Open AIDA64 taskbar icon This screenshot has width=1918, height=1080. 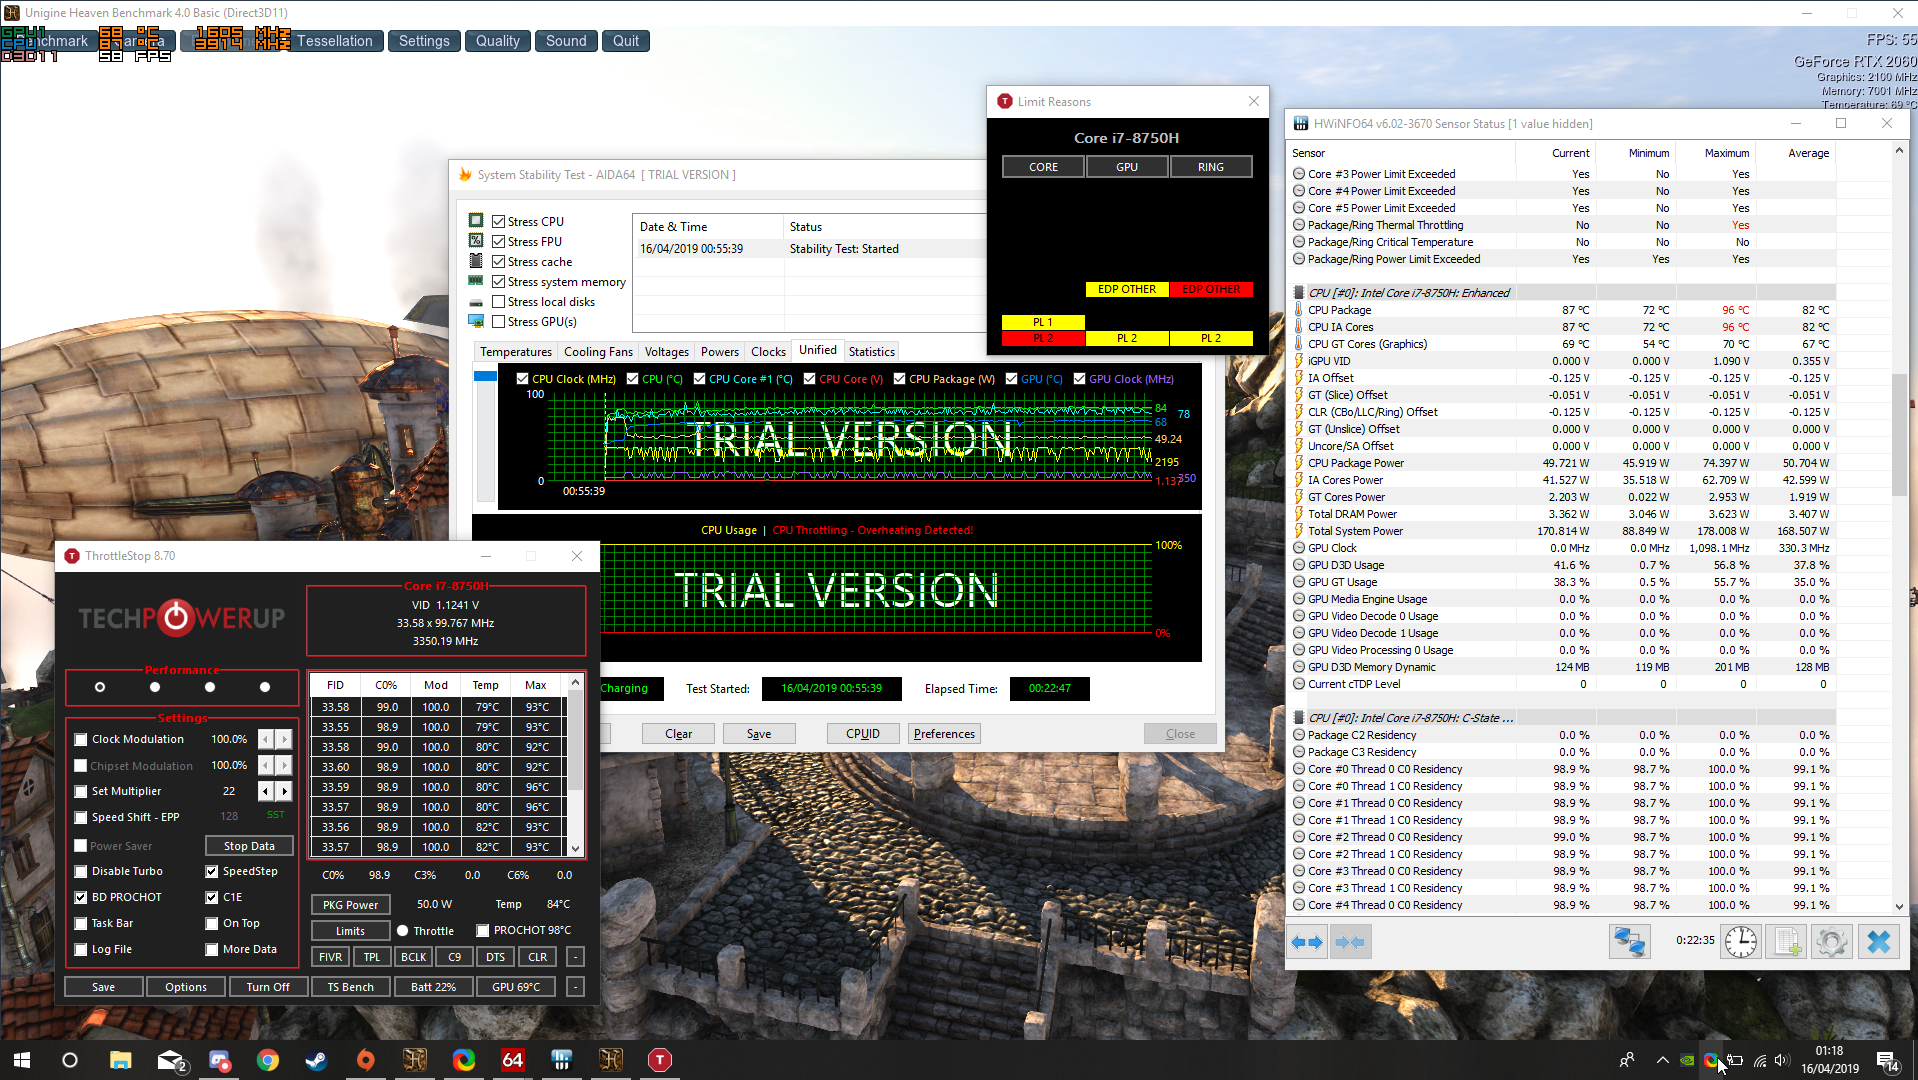coord(512,1060)
